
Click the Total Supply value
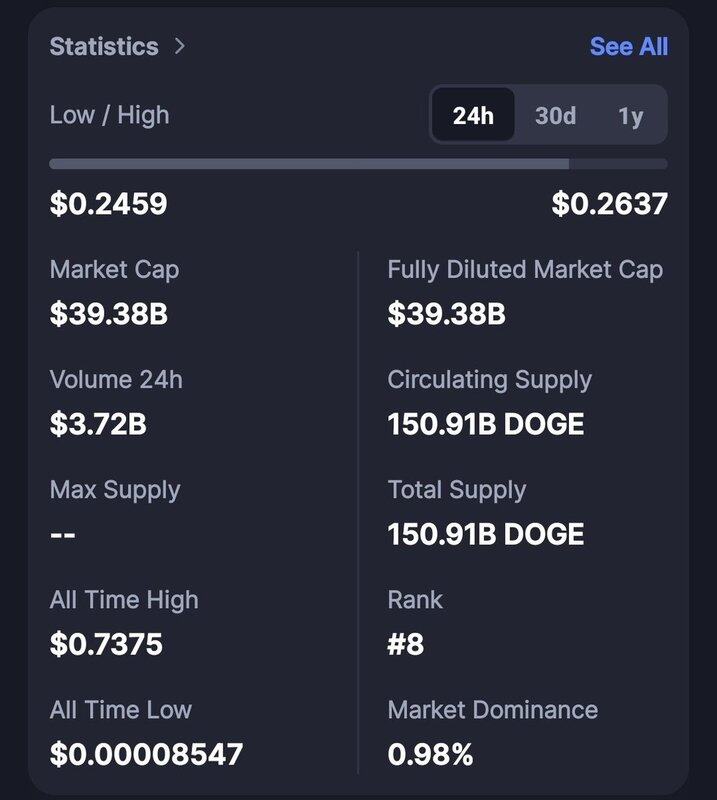tap(486, 534)
